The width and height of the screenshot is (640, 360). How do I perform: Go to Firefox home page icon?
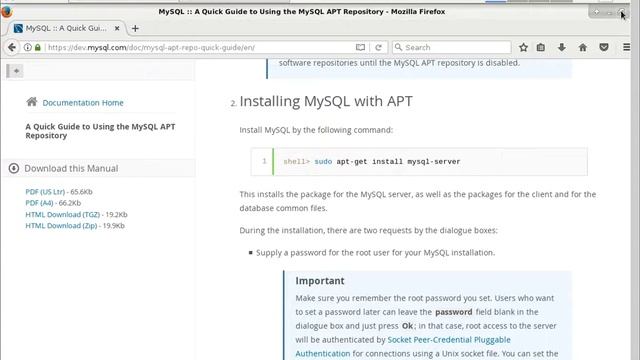click(x=583, y=47)
